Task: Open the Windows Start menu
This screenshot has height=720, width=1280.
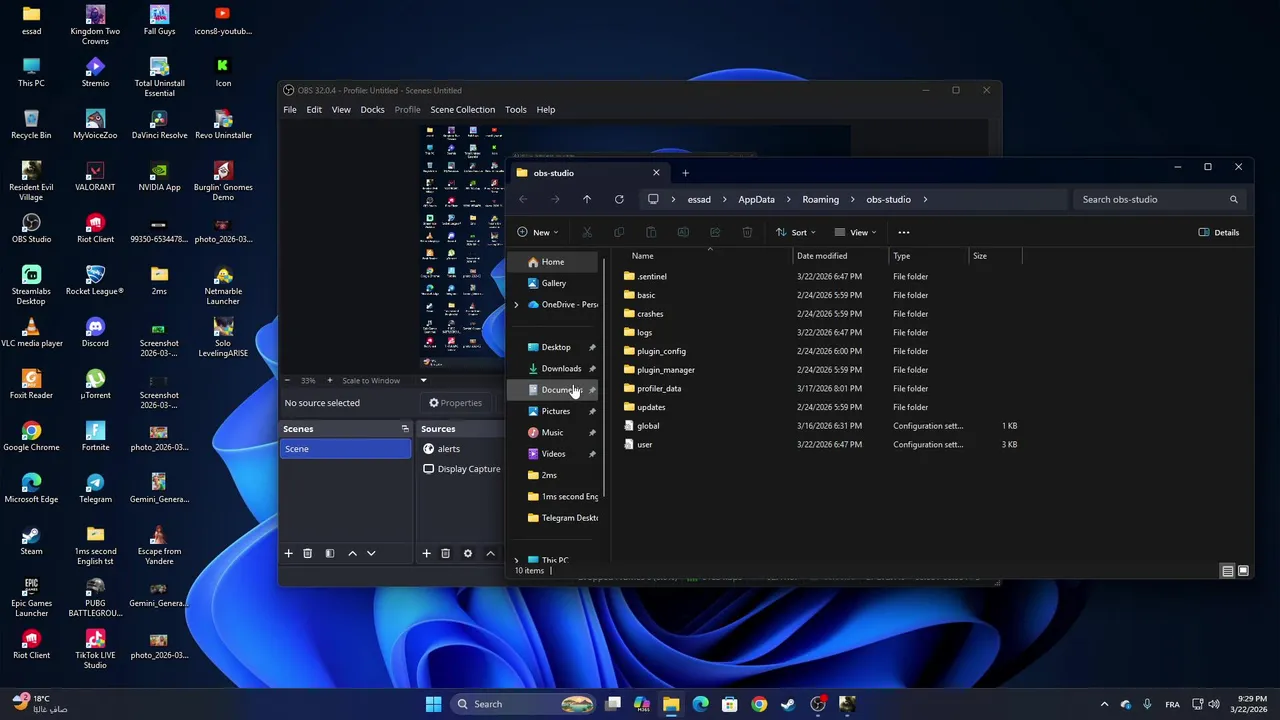Action: coord(433,704)
